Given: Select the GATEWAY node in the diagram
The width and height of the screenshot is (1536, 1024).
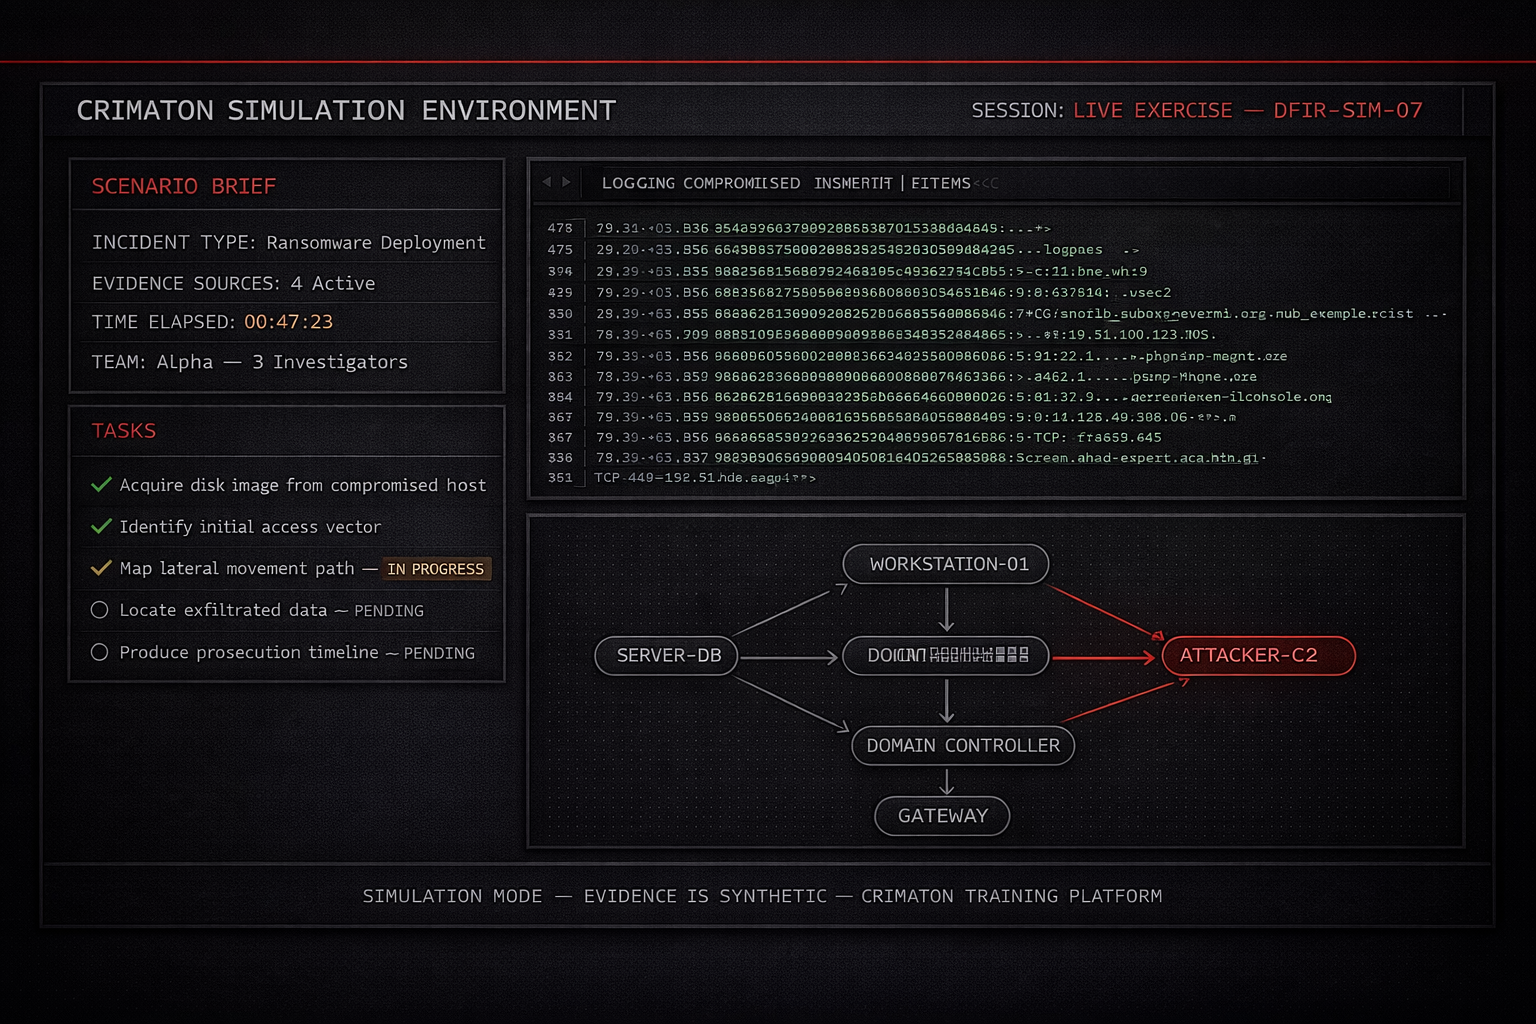Looking at the screenshot, I should 942,815.
